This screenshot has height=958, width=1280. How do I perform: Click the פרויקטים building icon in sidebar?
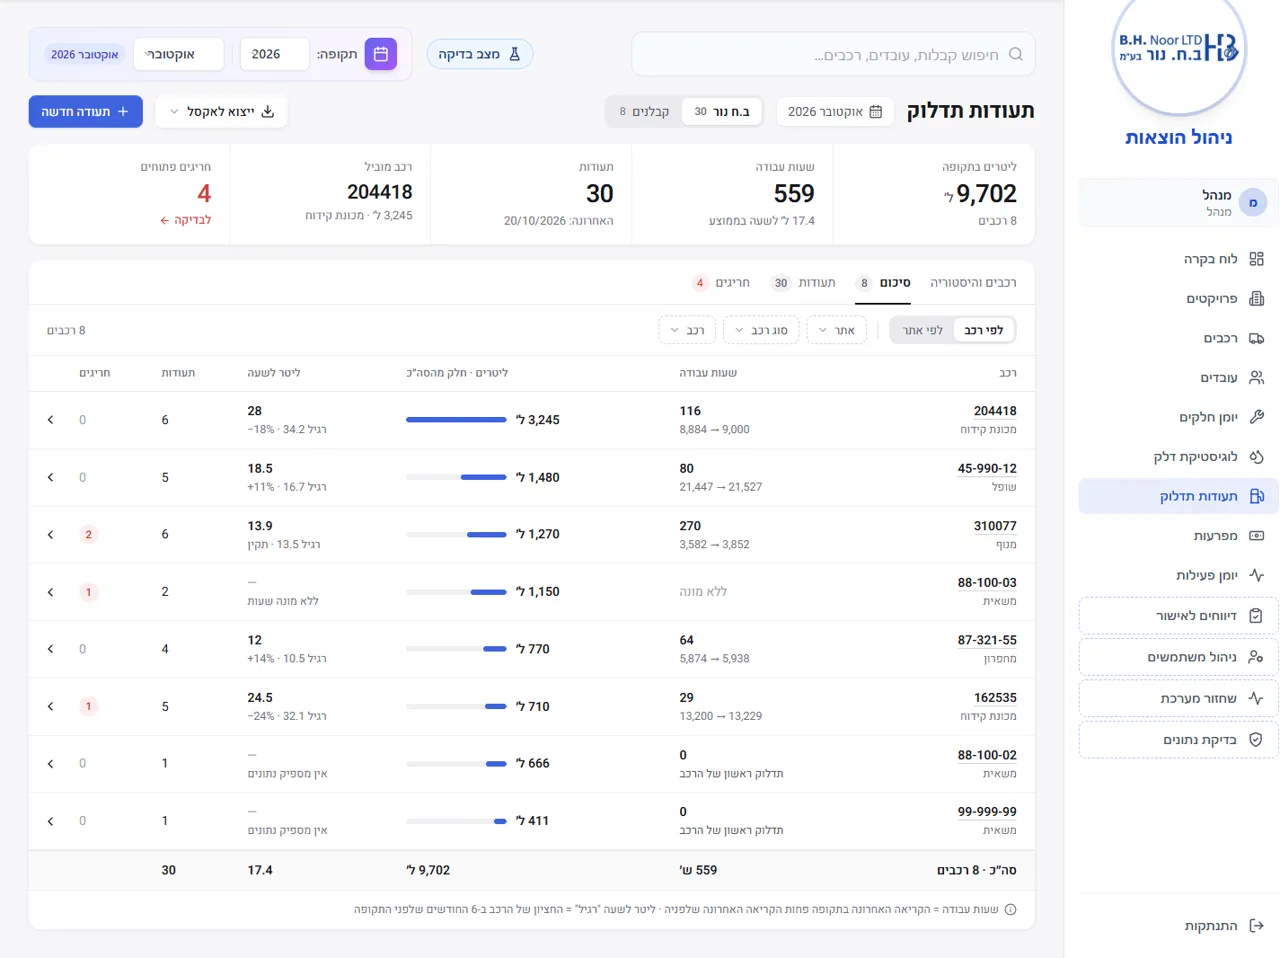coord(1257,299)
